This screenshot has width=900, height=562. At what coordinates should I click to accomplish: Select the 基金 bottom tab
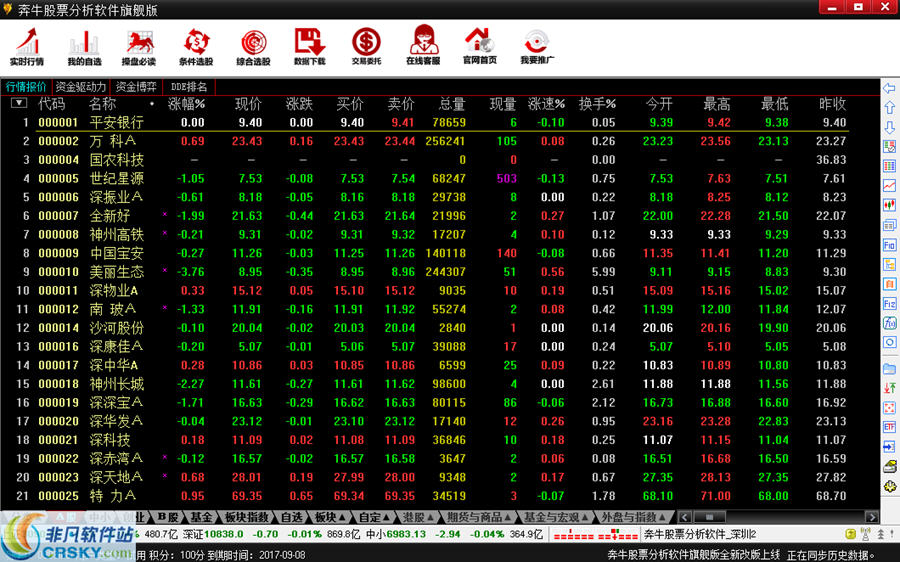coord(201,517)
